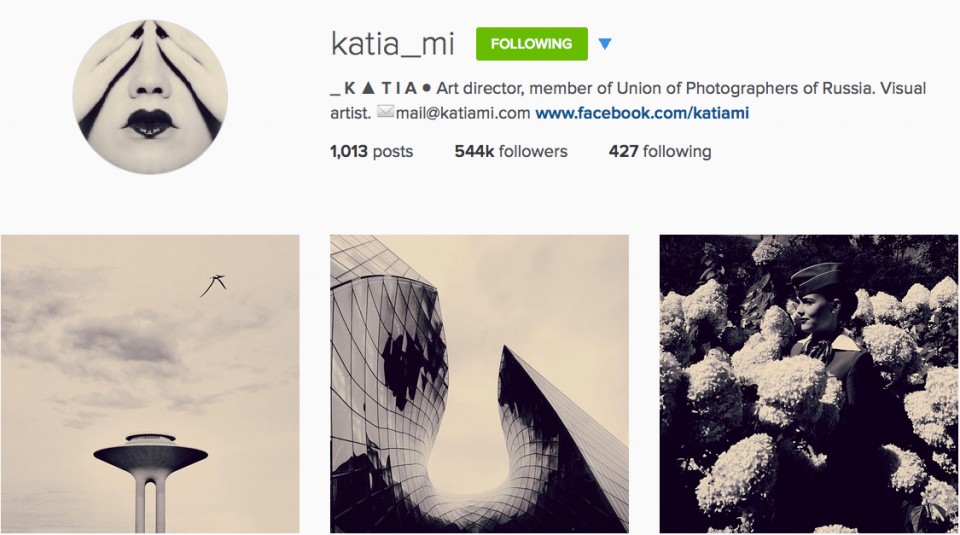View the 427 following list

coord(660,151)
